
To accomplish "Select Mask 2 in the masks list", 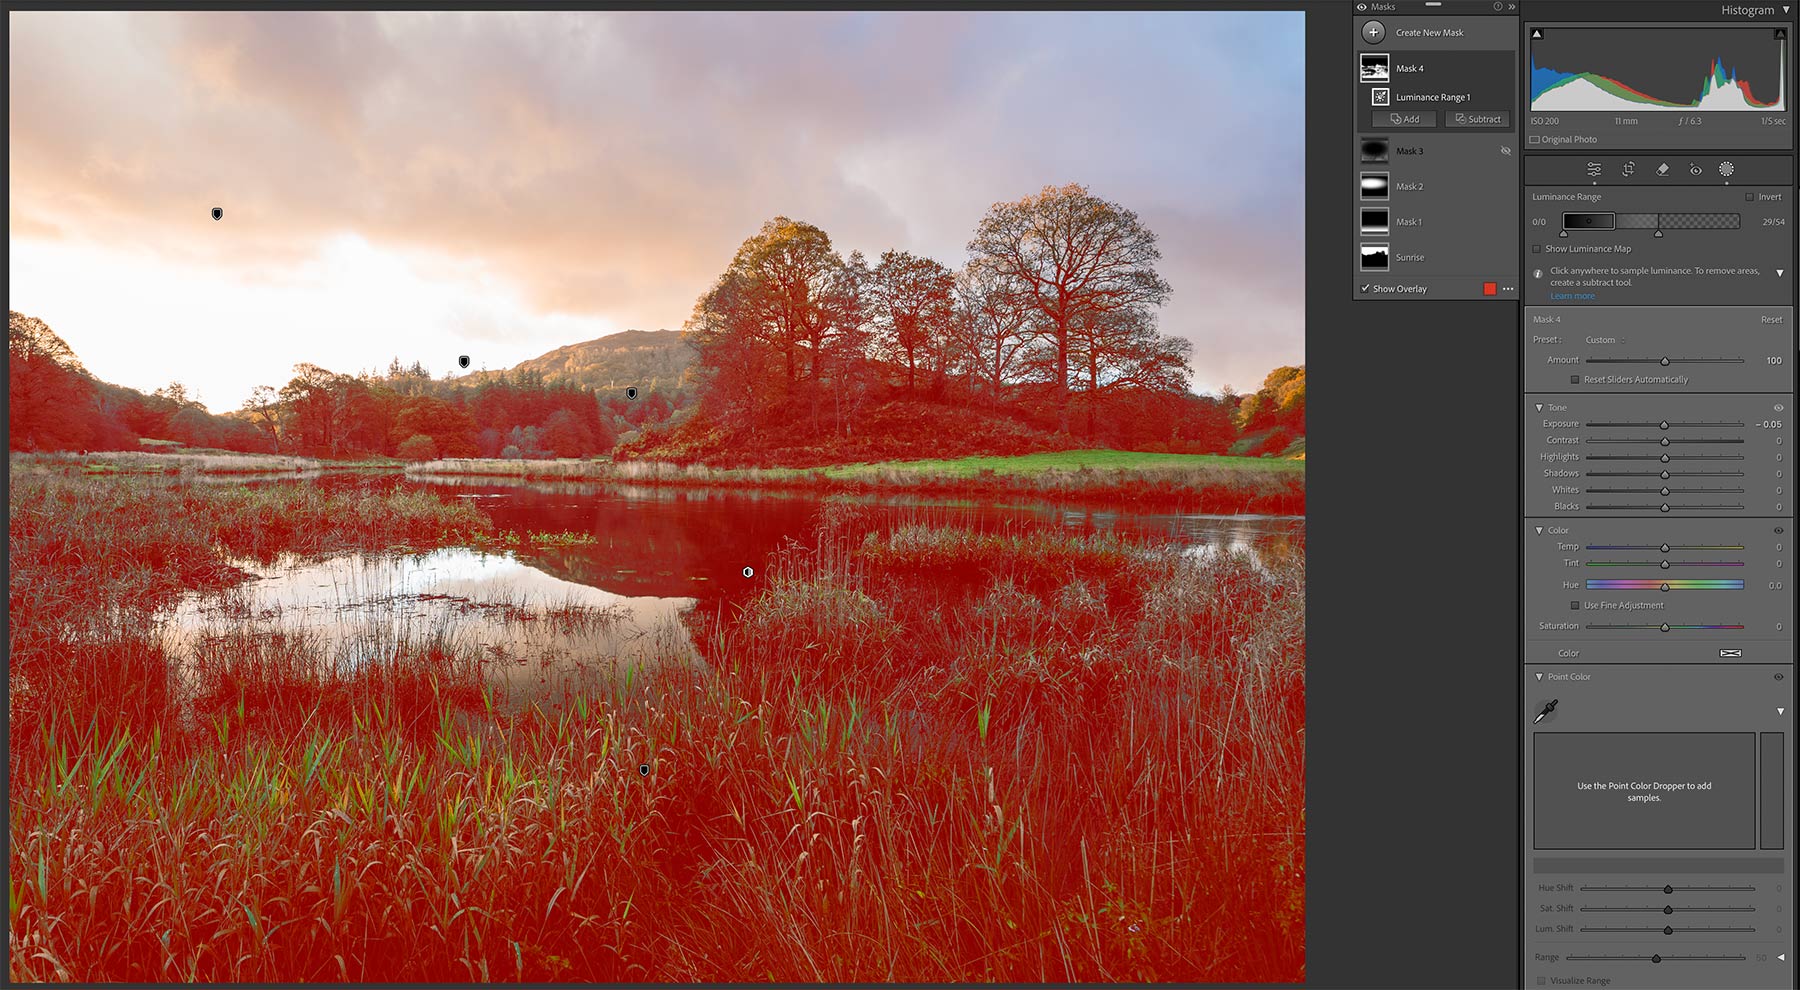I will 1409,186.
